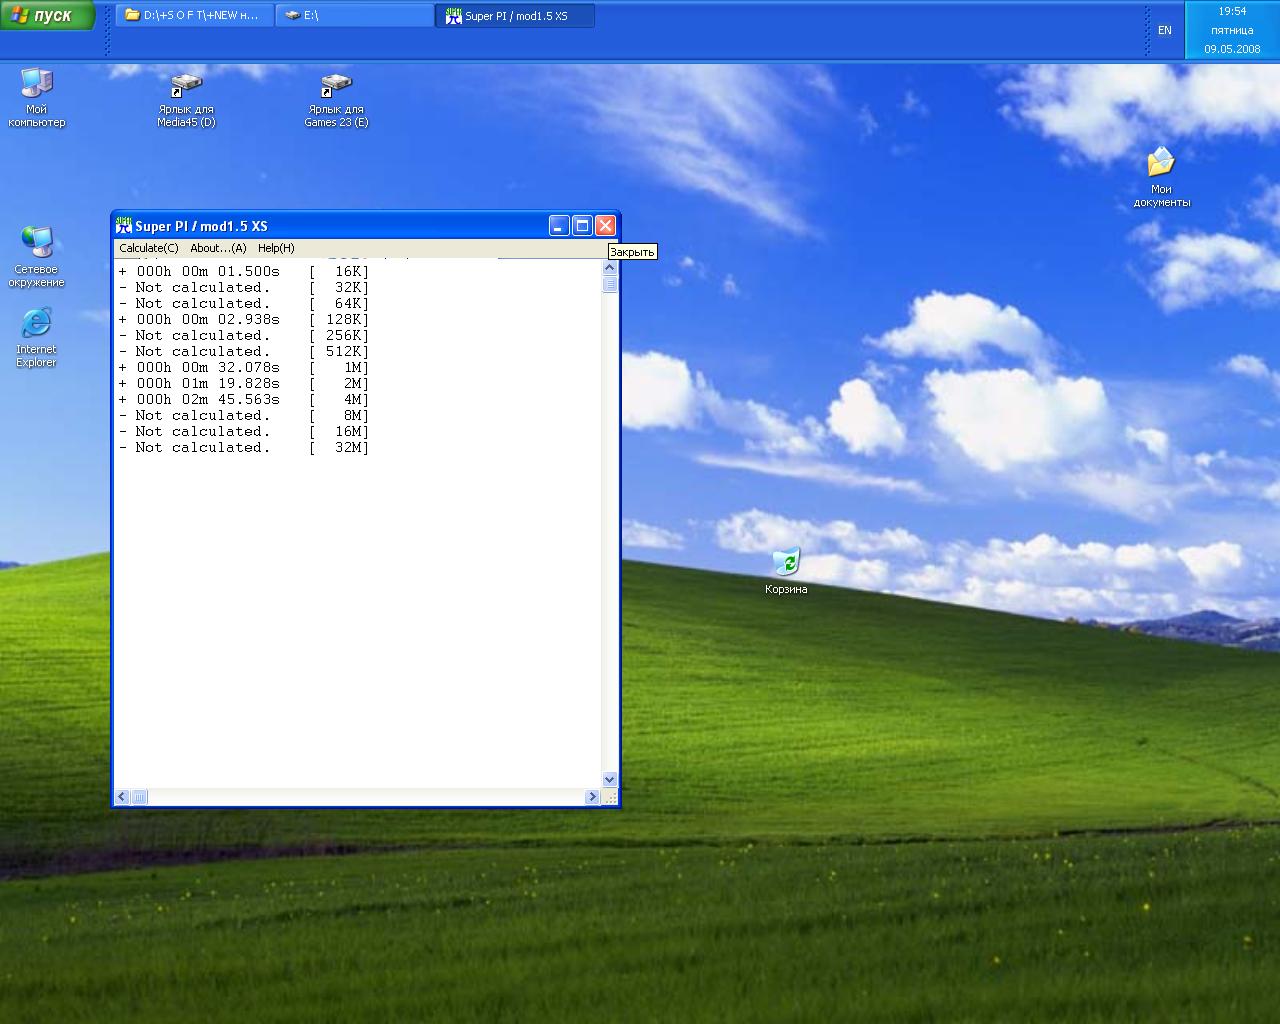
Task: Select the Internet Explorer desktop icon
Action: 37,338
